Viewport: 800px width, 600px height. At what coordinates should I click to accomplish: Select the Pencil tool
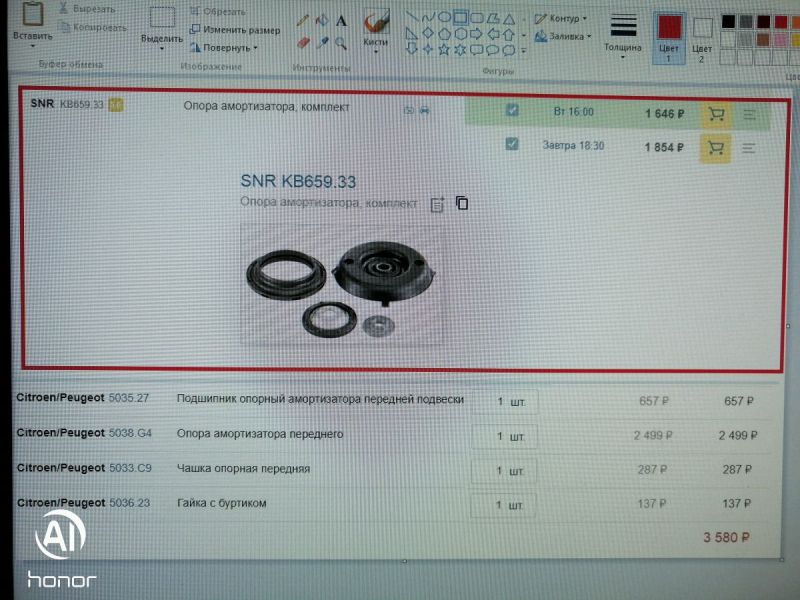(303, 20)
